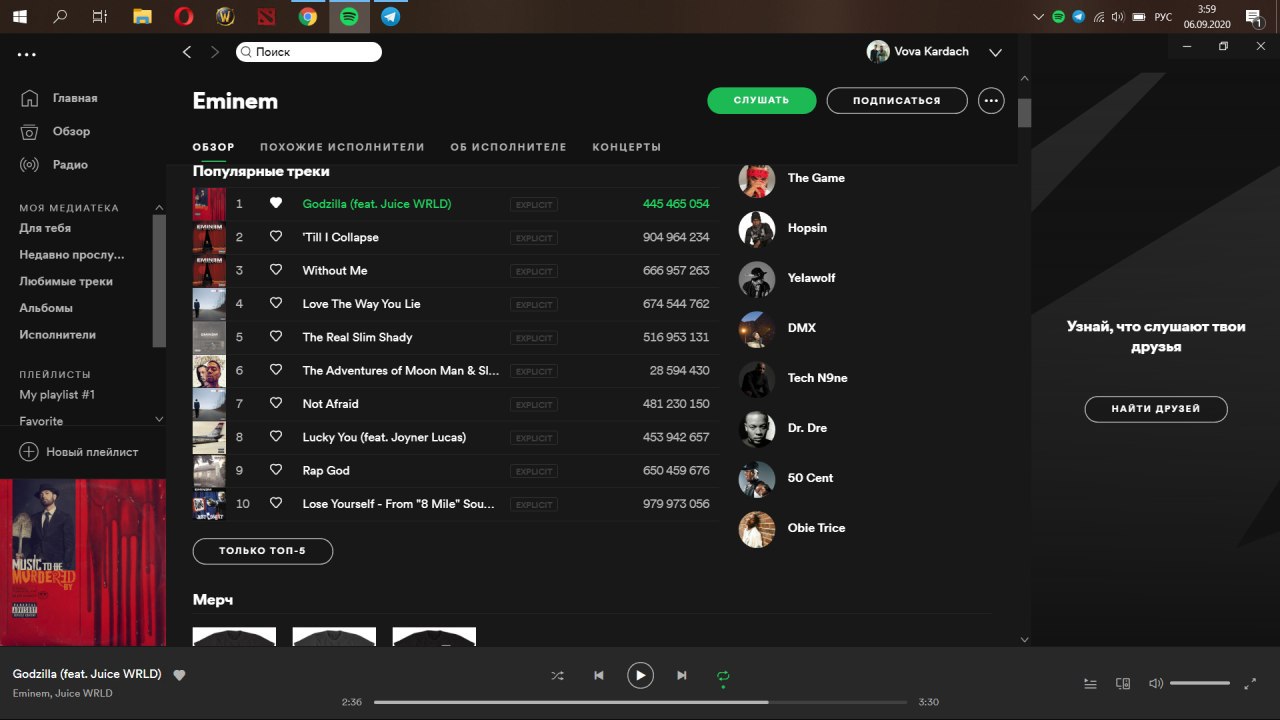Open the three-dots app menu
Image resolution: width=1280 pixels, height=720 pixels.
pyautogui.click(x=26, y=55)
